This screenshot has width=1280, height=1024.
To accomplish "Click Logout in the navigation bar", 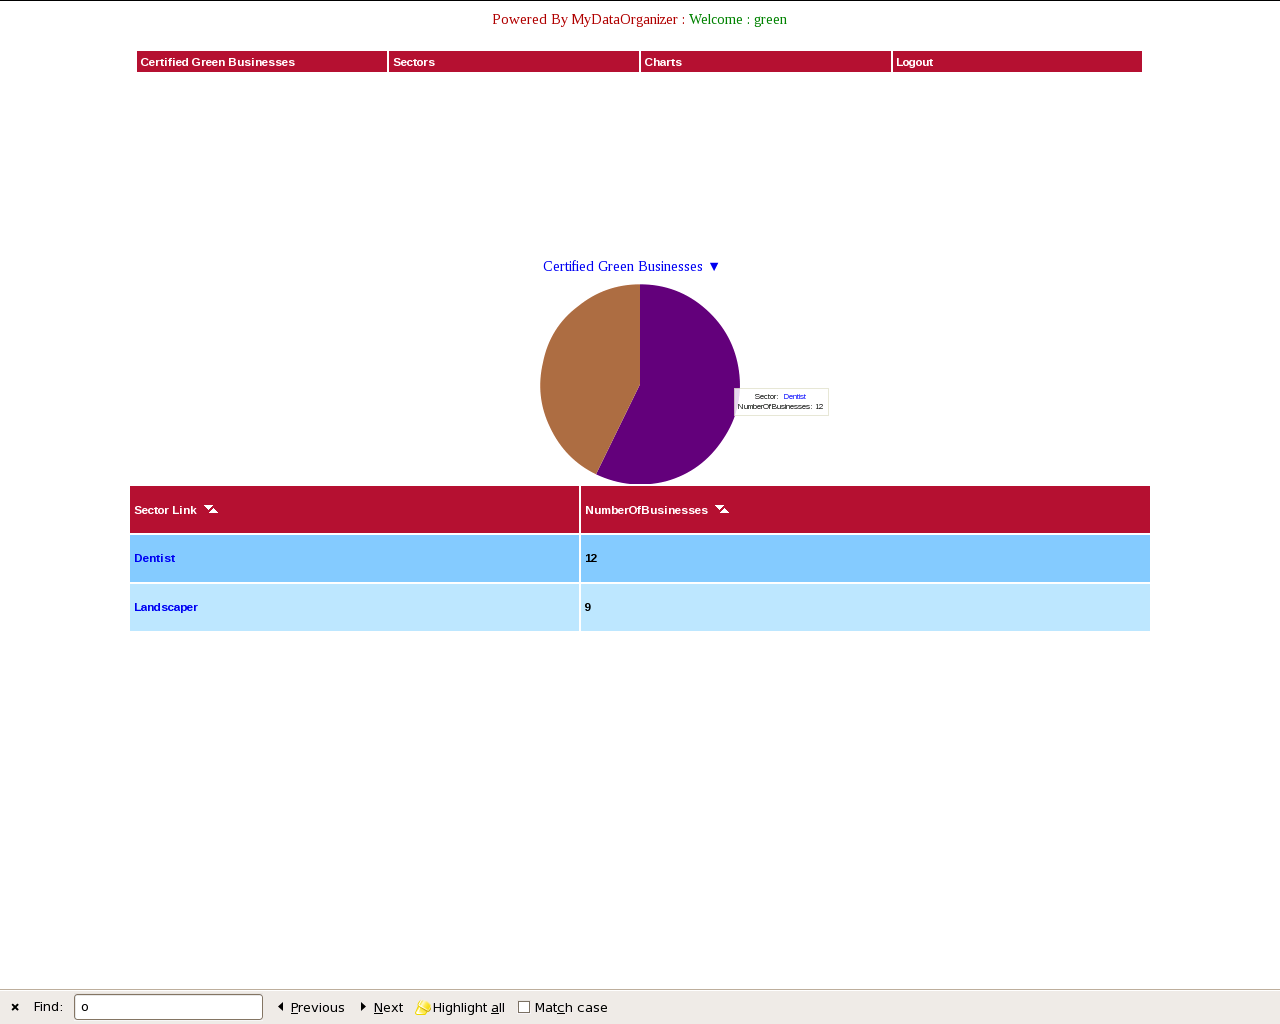I will click(x=914, y=62).
